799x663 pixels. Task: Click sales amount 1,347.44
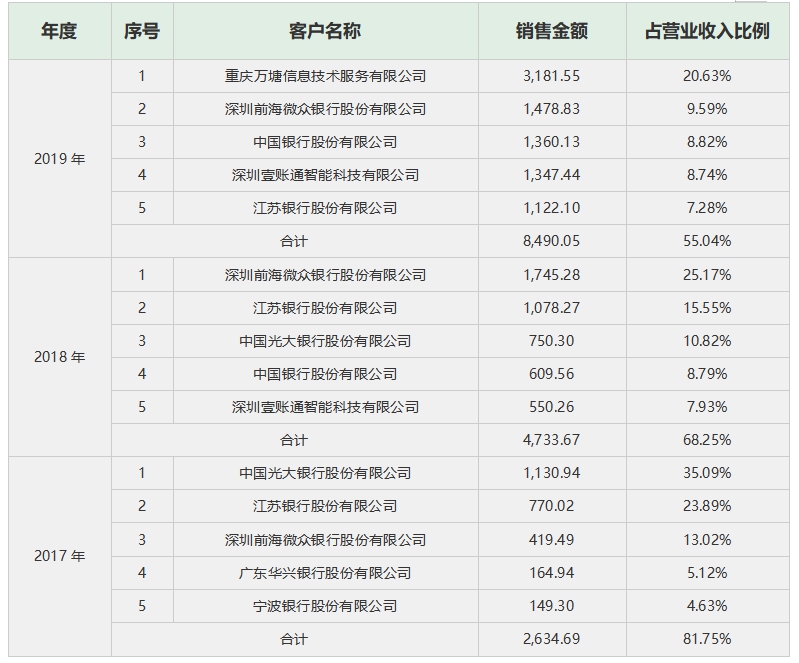[551, 175]
